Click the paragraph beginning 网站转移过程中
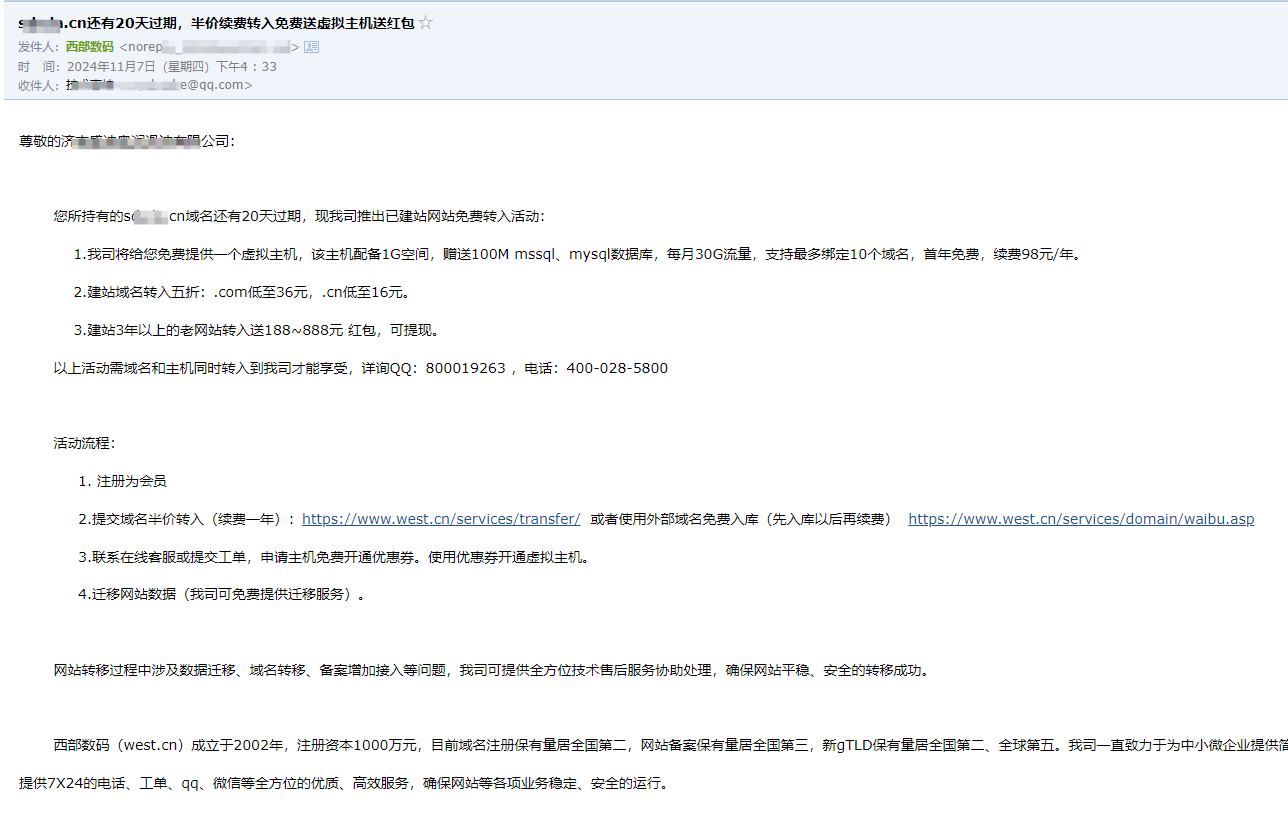 [493, 670]
